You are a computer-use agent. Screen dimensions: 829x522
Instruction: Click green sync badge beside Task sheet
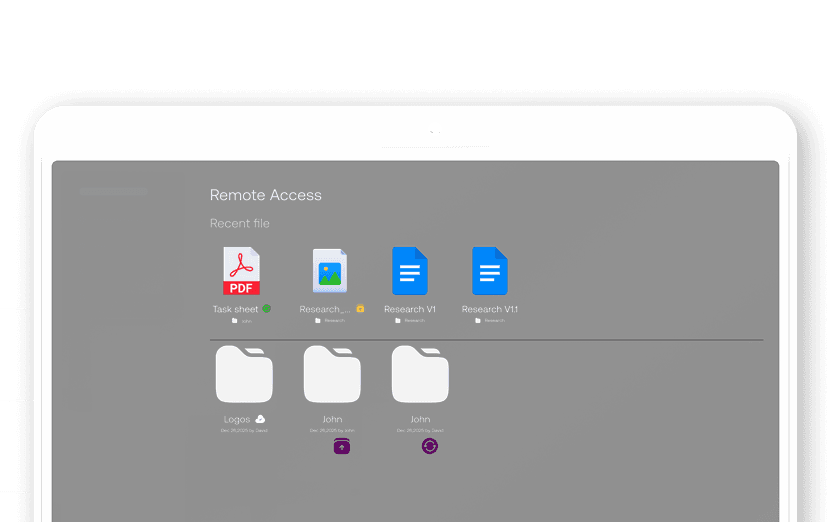(266, 308)
